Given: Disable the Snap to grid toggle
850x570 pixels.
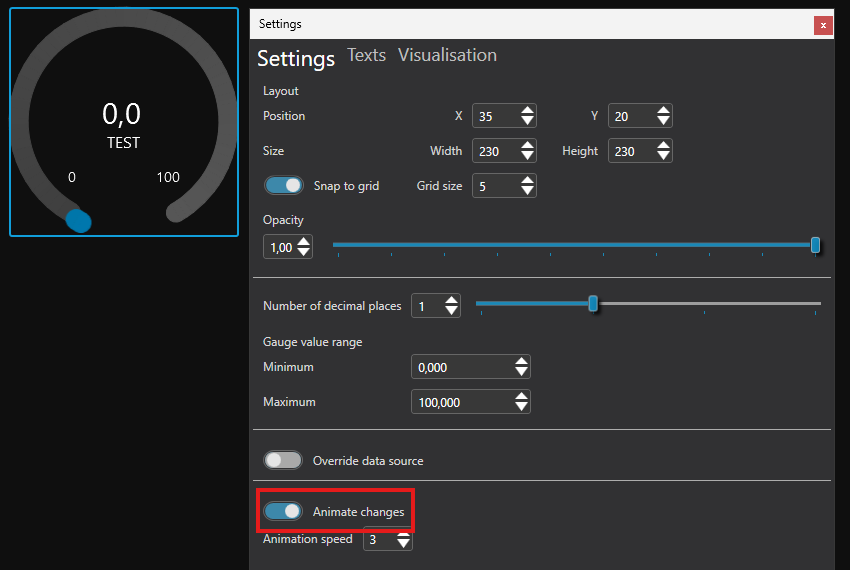Looking at the screenshot, I should pyautogui.click(x=283, y=186).
